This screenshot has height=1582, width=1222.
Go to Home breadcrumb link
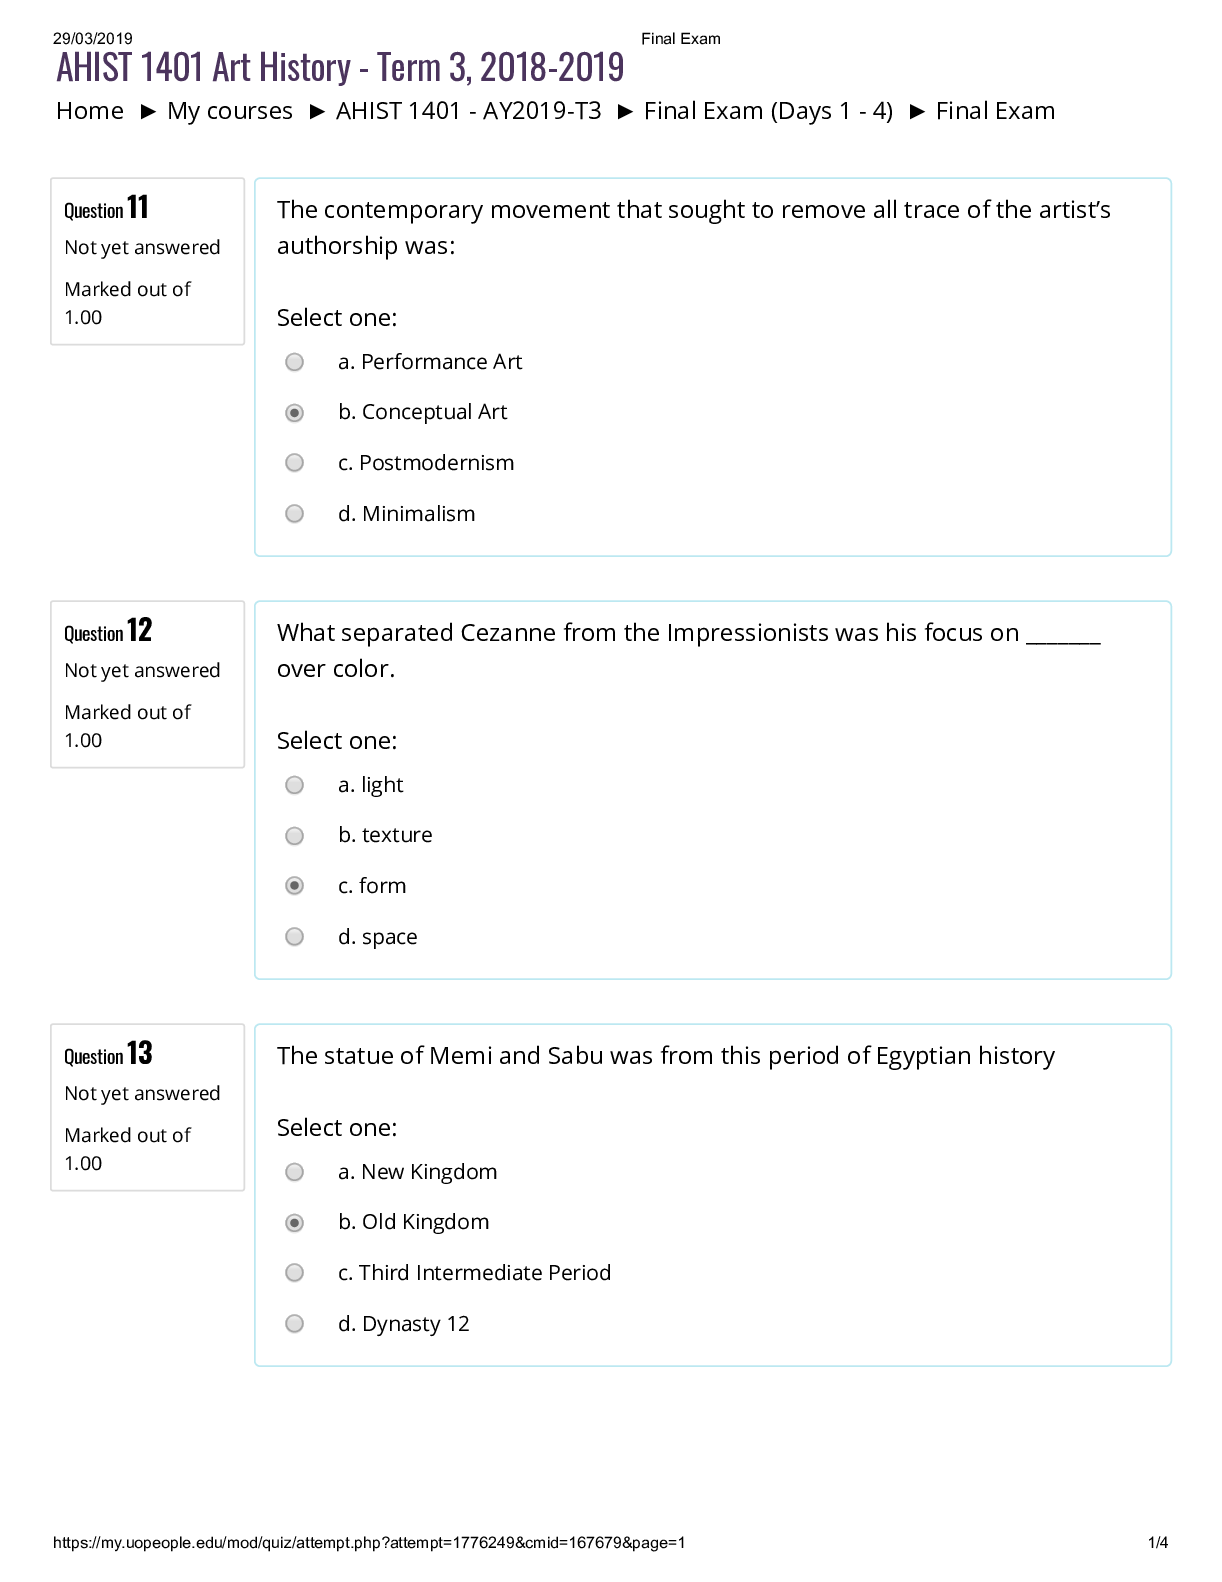coord(90,111)
